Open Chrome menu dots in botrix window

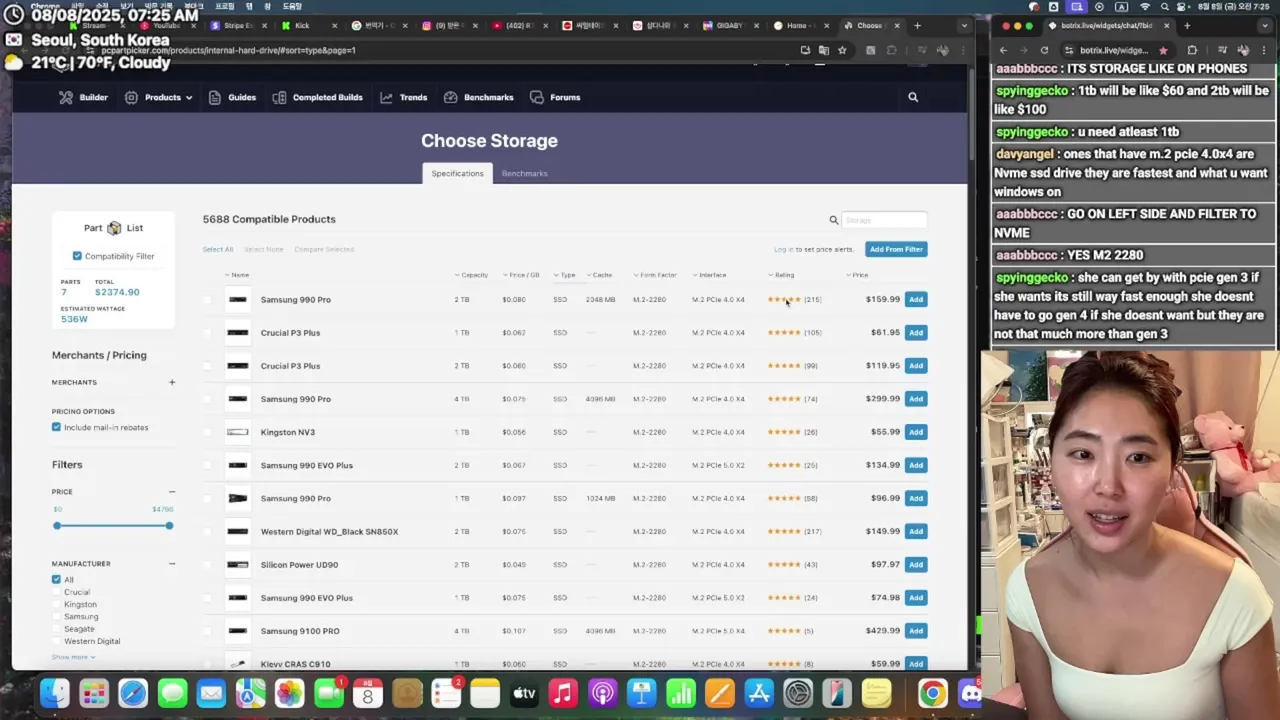pos(1266,50)
